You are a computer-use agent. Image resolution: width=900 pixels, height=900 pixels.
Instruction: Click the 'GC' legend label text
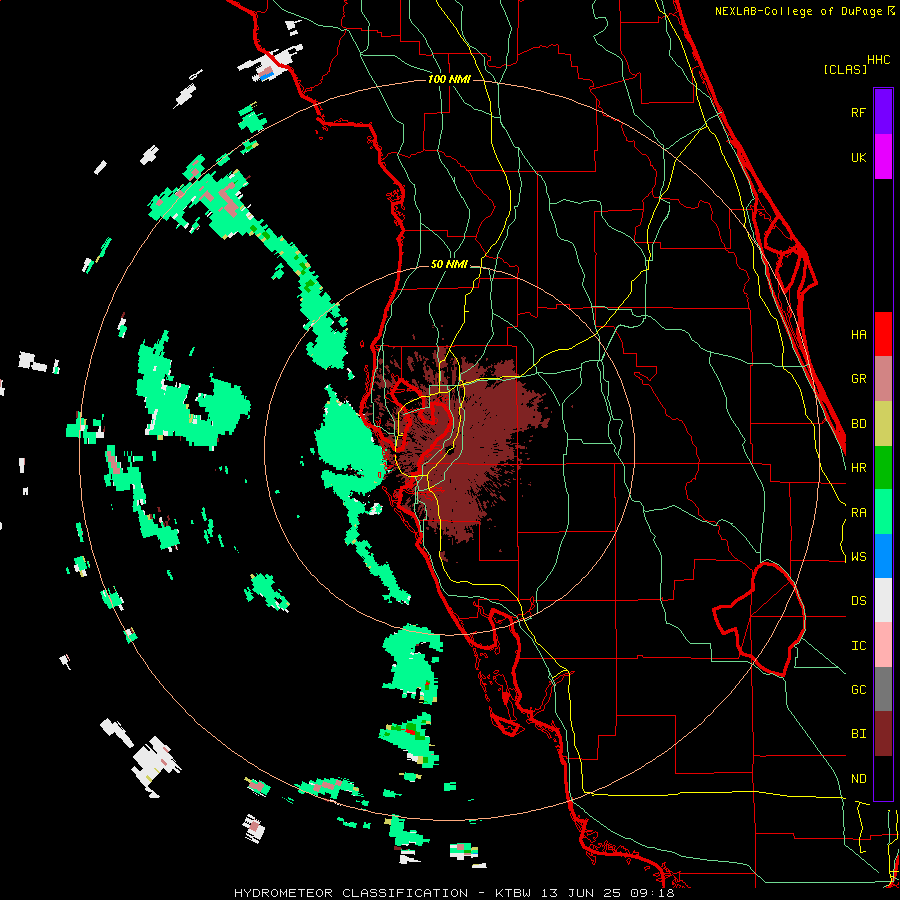click(x=858, y=690)
